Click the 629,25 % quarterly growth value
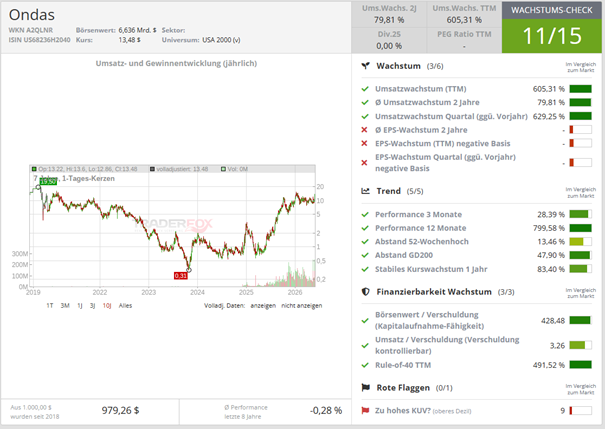This screenshot has height=429, width=605. coord(549,116)
